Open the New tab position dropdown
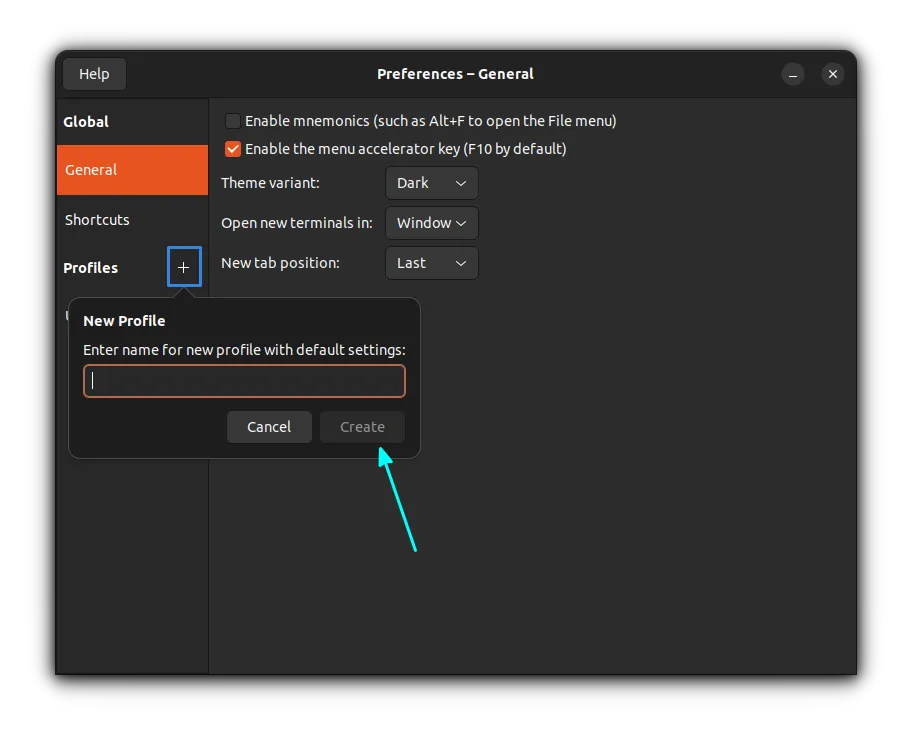This screenshot has width=912, height=735. (x=431, y=263)
